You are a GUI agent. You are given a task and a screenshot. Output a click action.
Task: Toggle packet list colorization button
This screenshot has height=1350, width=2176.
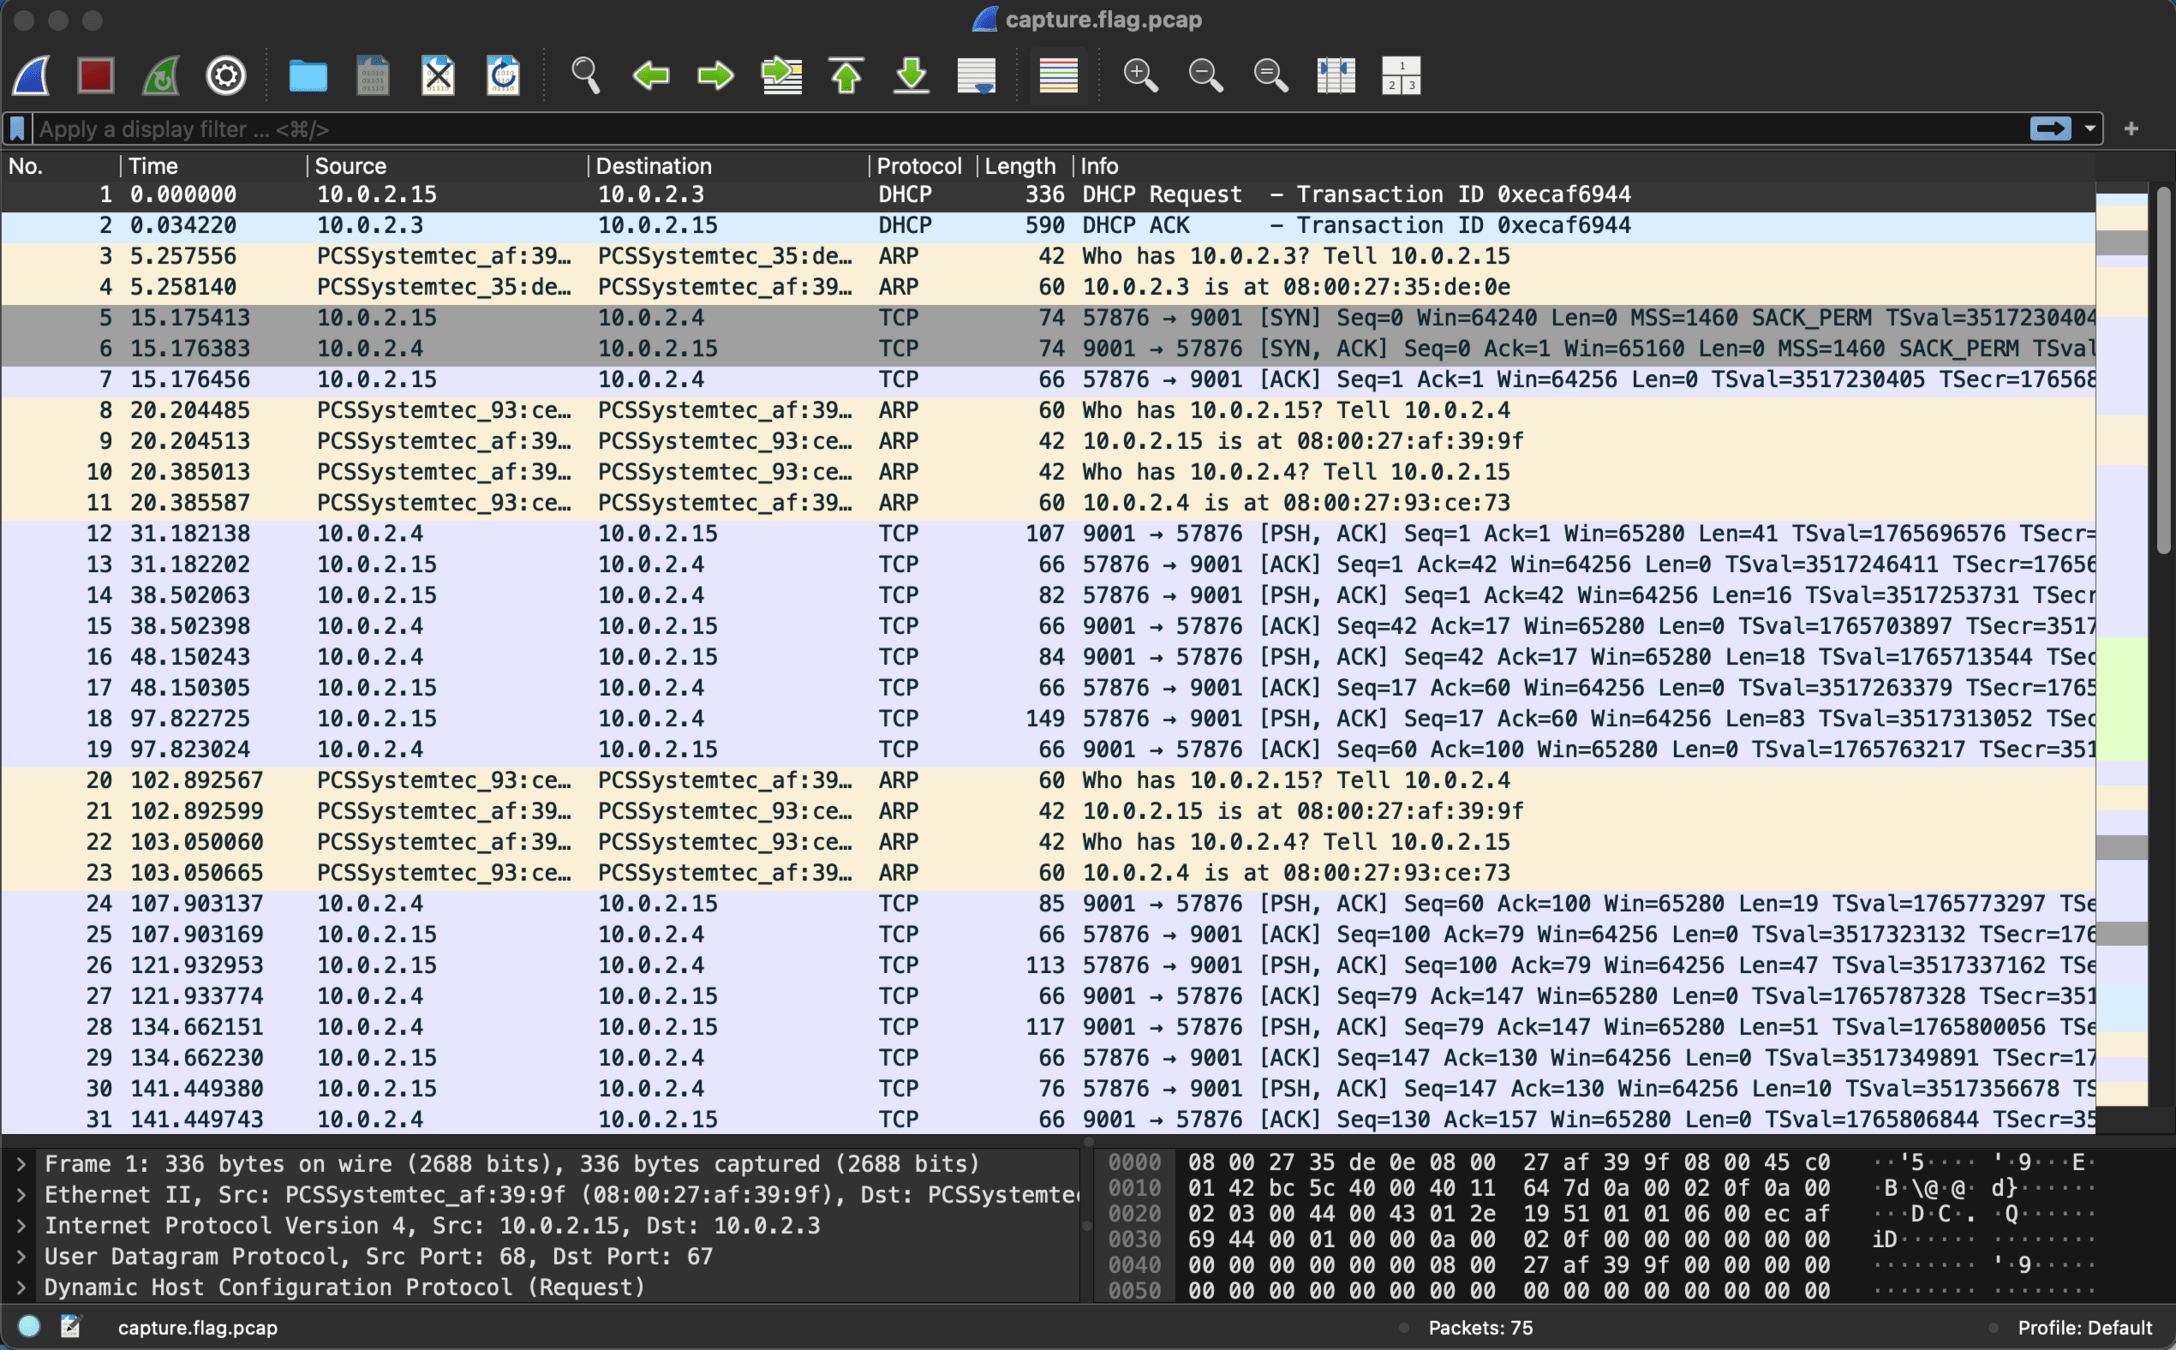pyautogui.click(x=1058, y=76)
